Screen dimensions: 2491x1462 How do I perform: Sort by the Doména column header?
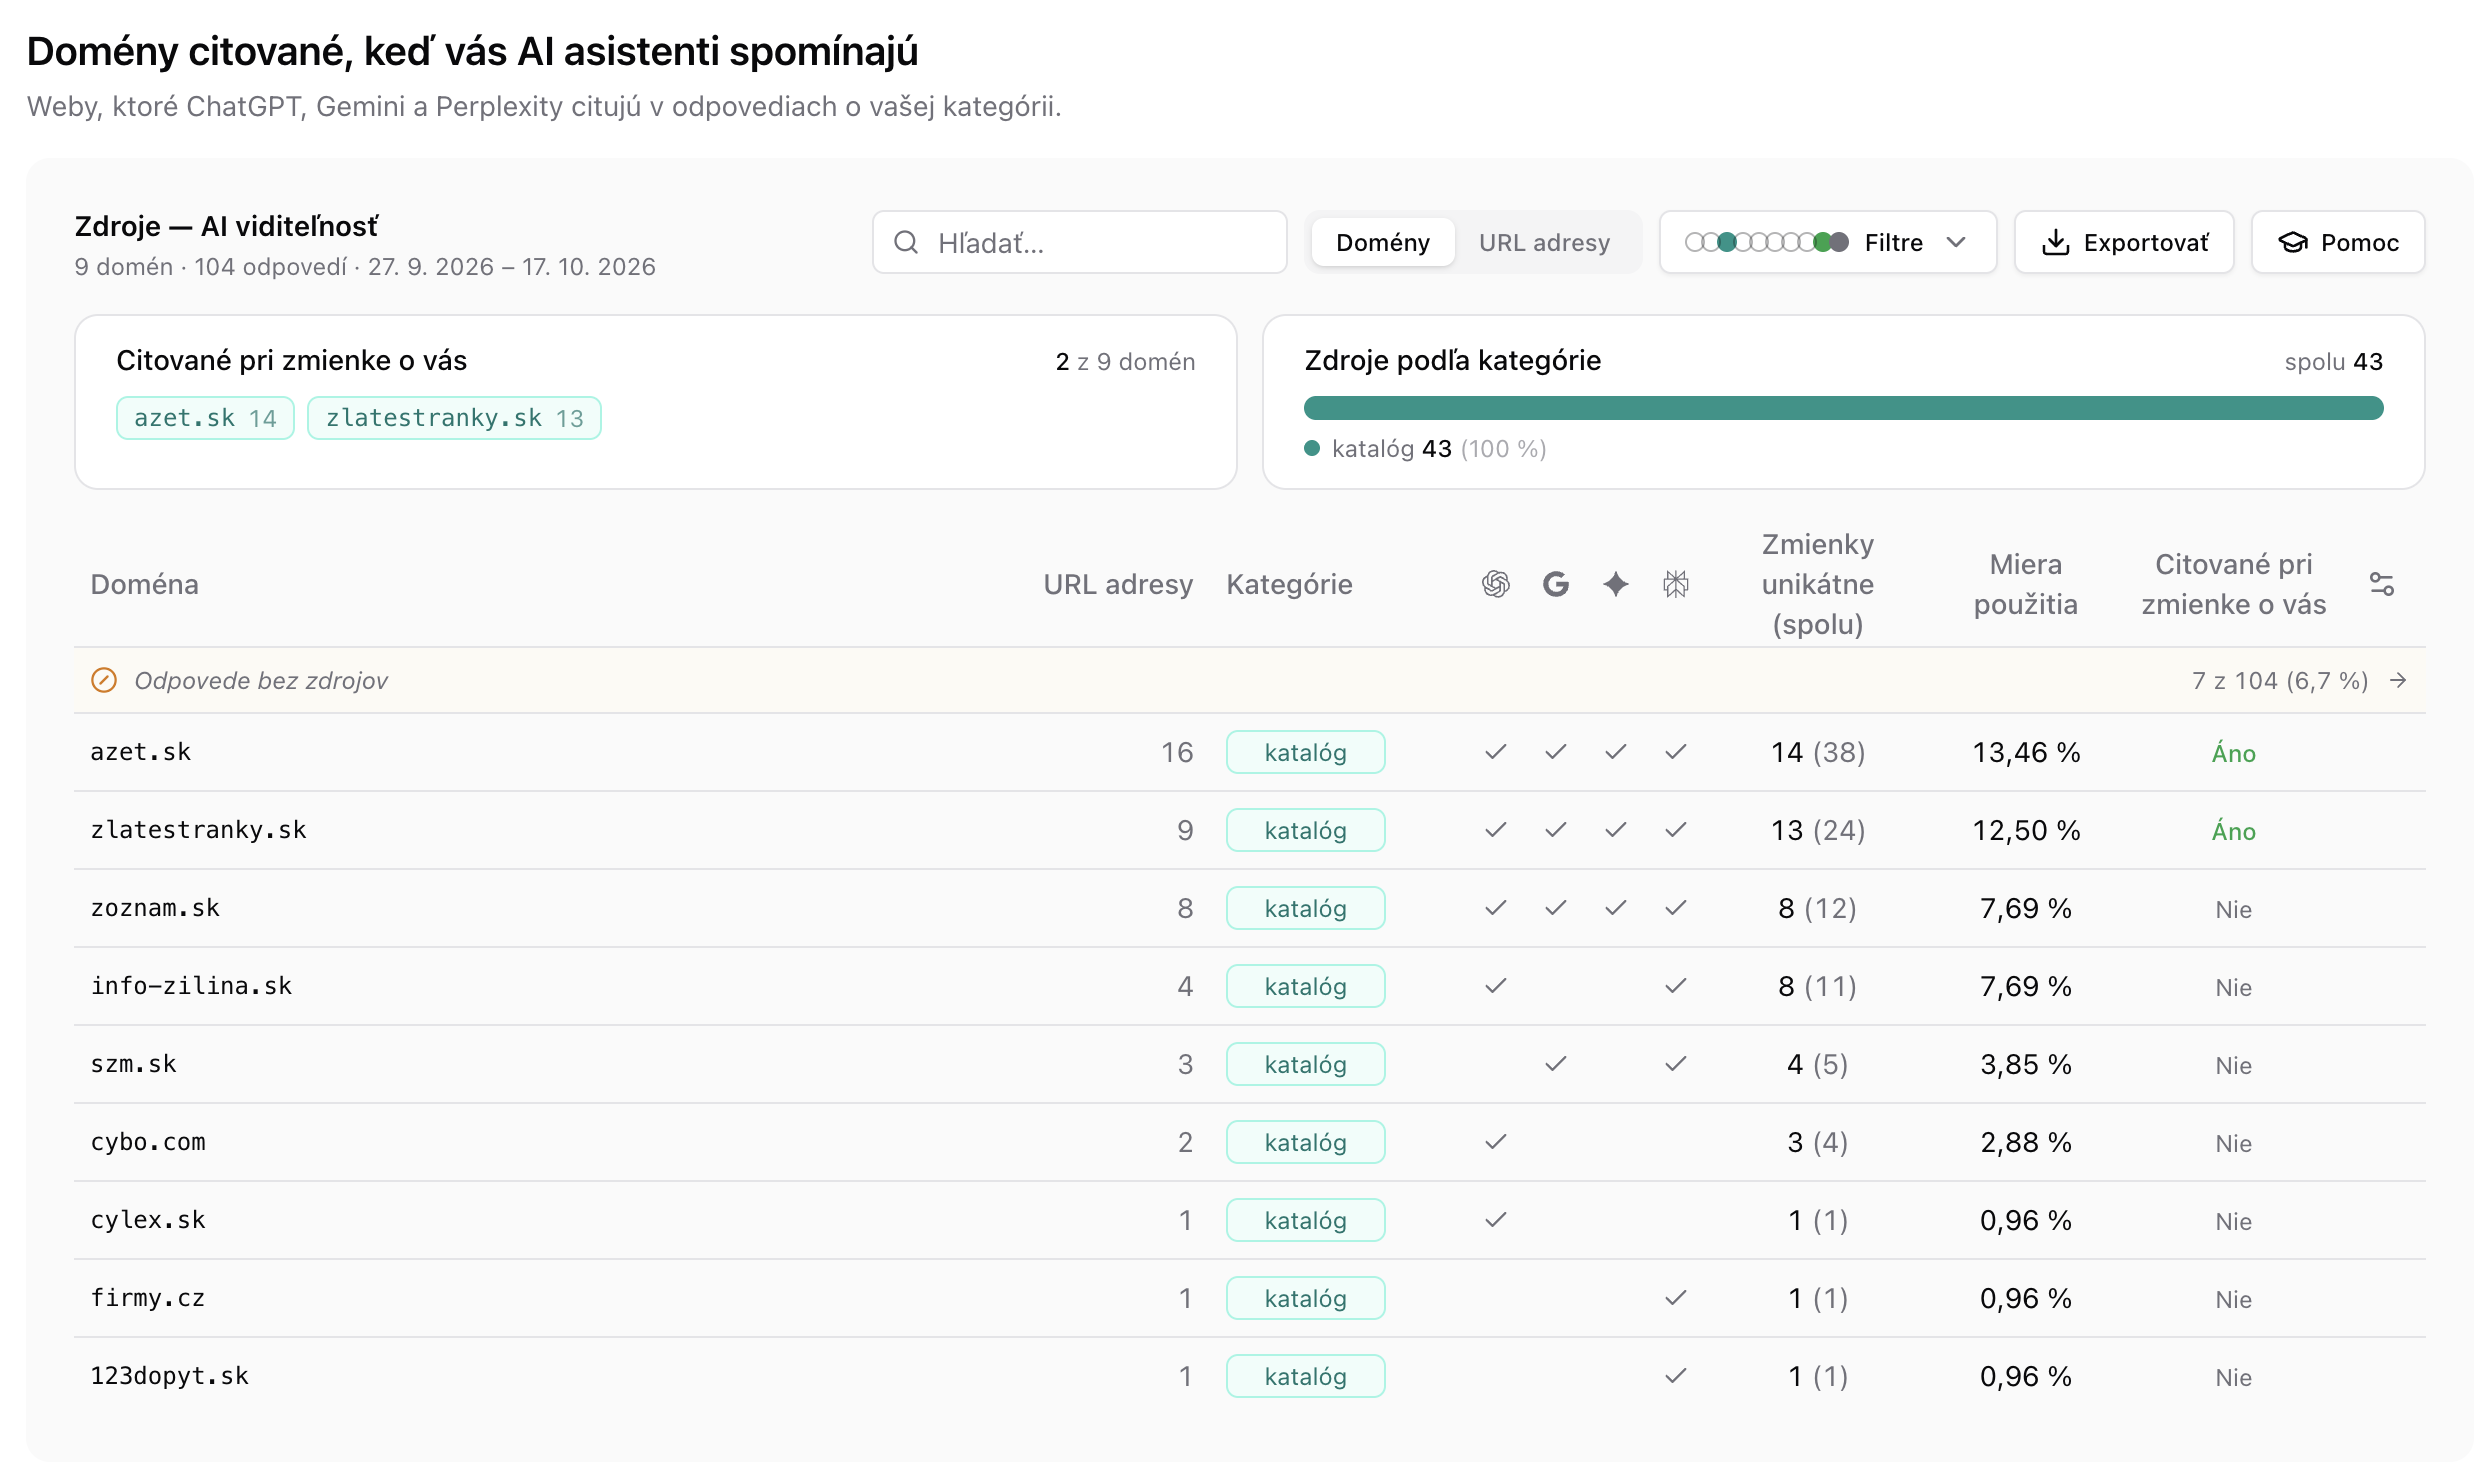pos(145,584)
